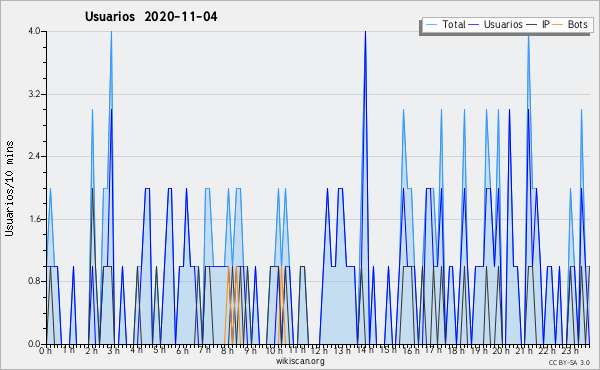Click the '16 h' x-axis label
Image resolution: width=600 pixels, height=370 pixels.
tap(411, 351)
